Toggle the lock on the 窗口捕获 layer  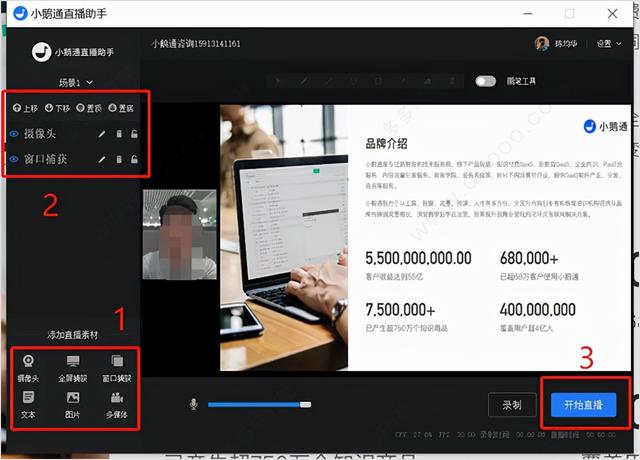click(x=134, y=159)
